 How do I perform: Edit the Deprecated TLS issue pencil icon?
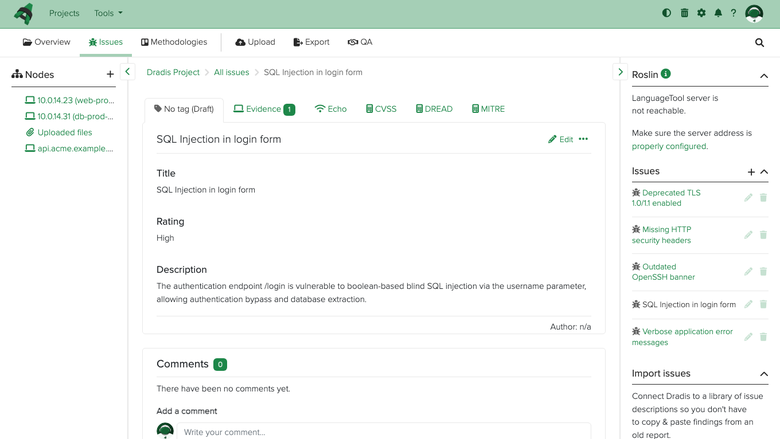748,198
